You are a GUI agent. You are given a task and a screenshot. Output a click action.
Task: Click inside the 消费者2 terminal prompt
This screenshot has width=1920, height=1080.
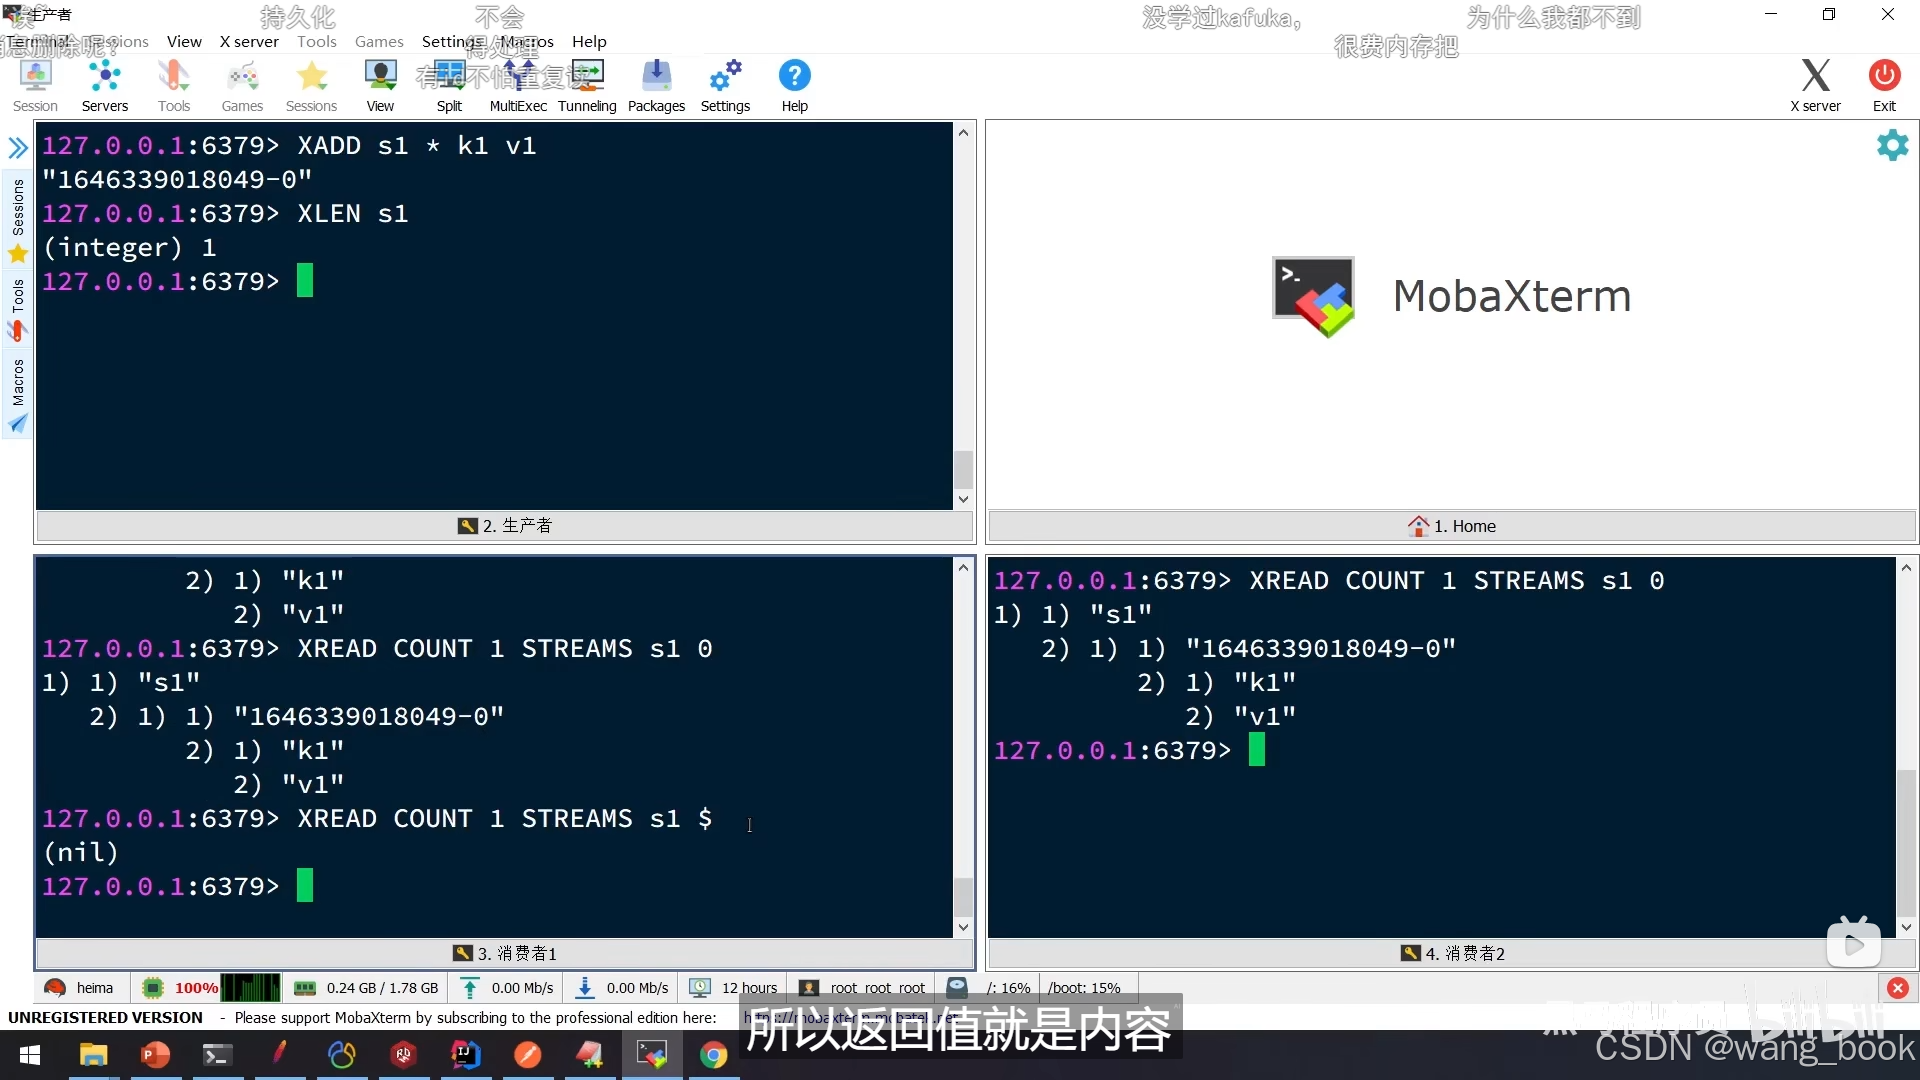[x=1257, y=750]
